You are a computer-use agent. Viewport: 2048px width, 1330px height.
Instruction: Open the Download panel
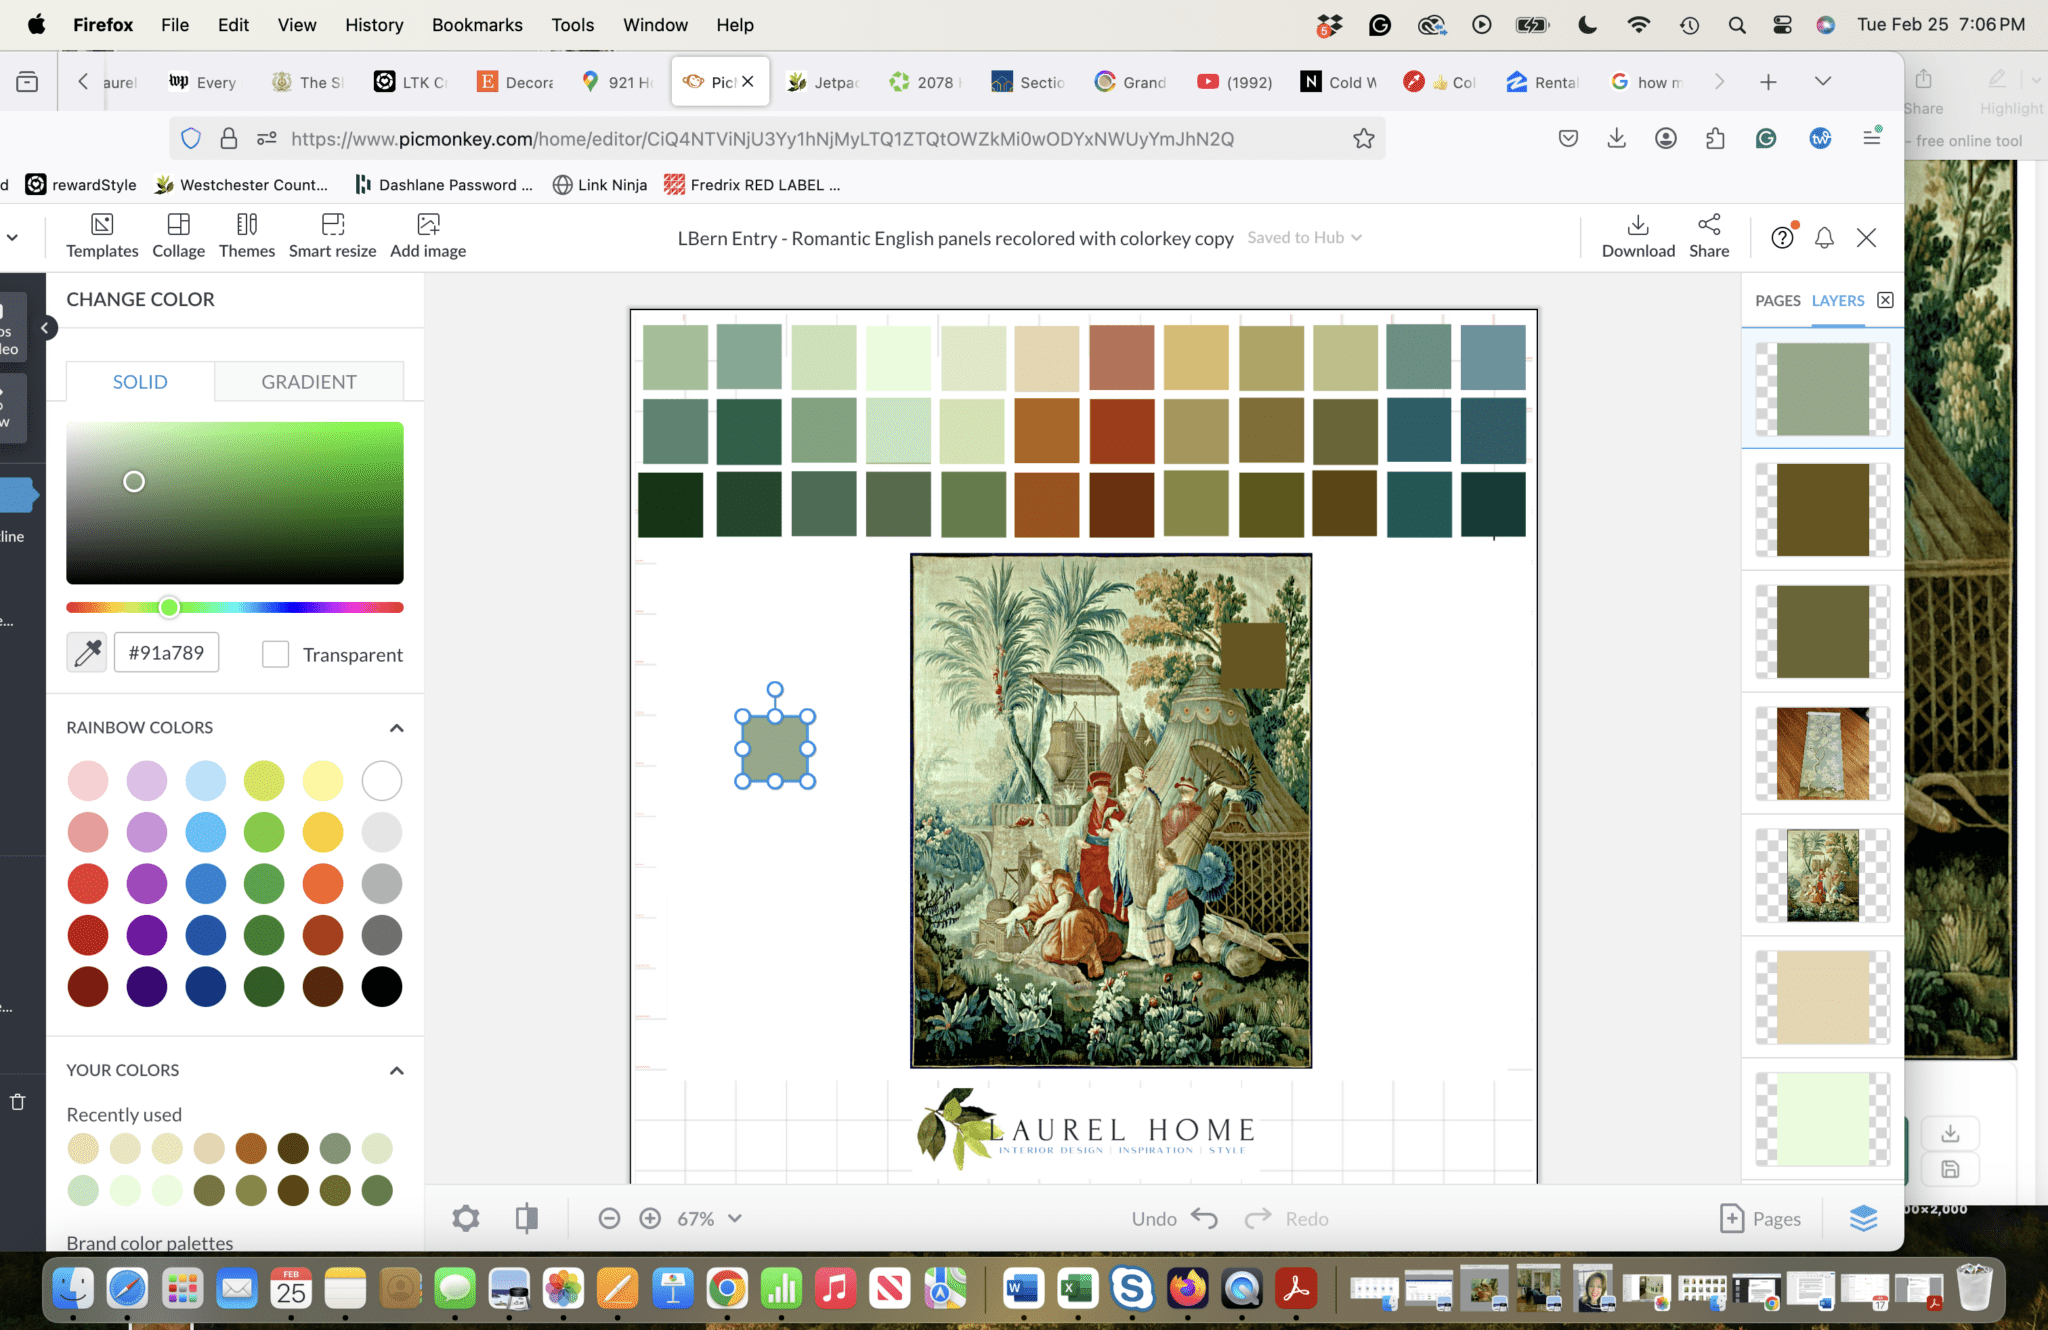[x=1636, y=235]
